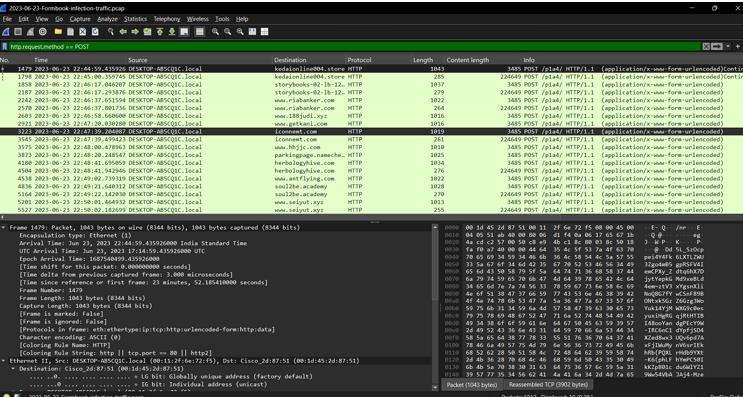Screen dimensions: 743x397
Task: Save this capture file
Action: click(x=71, y=32)
